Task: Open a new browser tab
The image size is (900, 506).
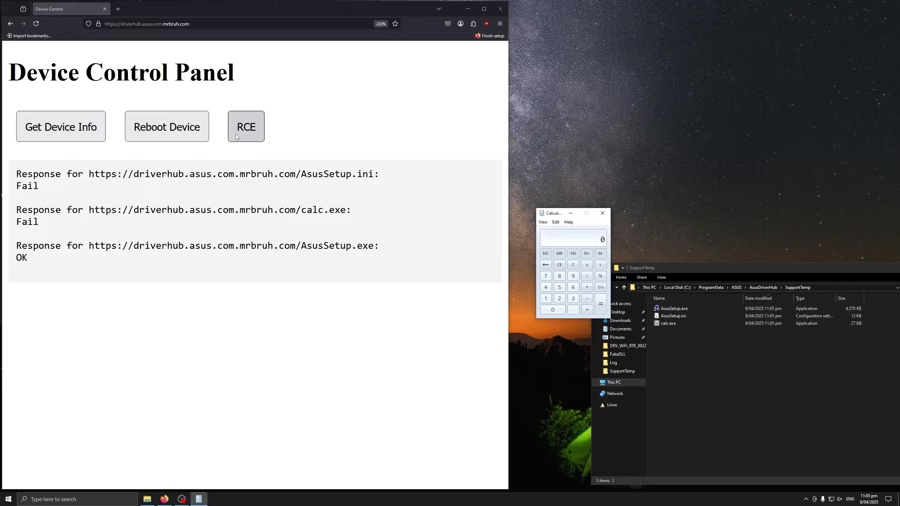Action: (x=118, y=9)
